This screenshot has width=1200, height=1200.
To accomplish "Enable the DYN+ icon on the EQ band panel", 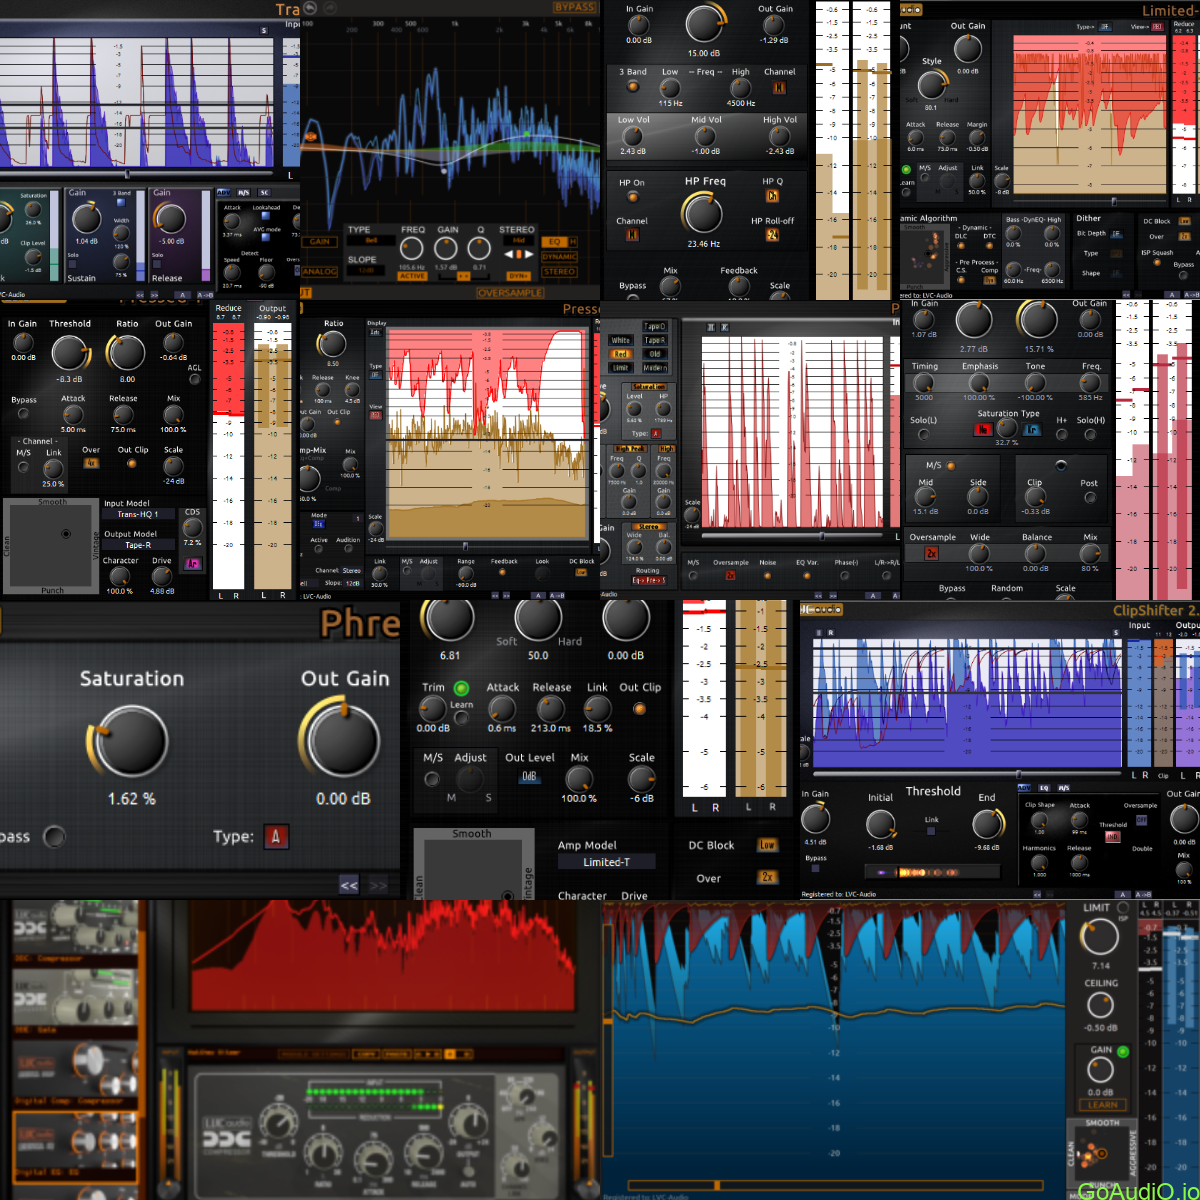I will [x=519, y=275].
